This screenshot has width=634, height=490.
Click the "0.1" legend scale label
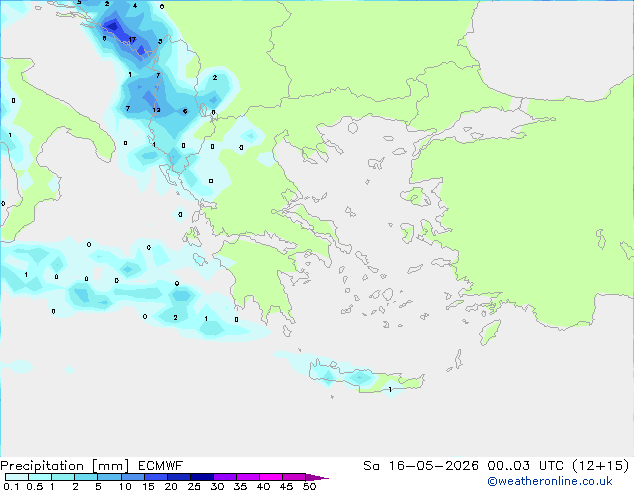coord(11,486)
